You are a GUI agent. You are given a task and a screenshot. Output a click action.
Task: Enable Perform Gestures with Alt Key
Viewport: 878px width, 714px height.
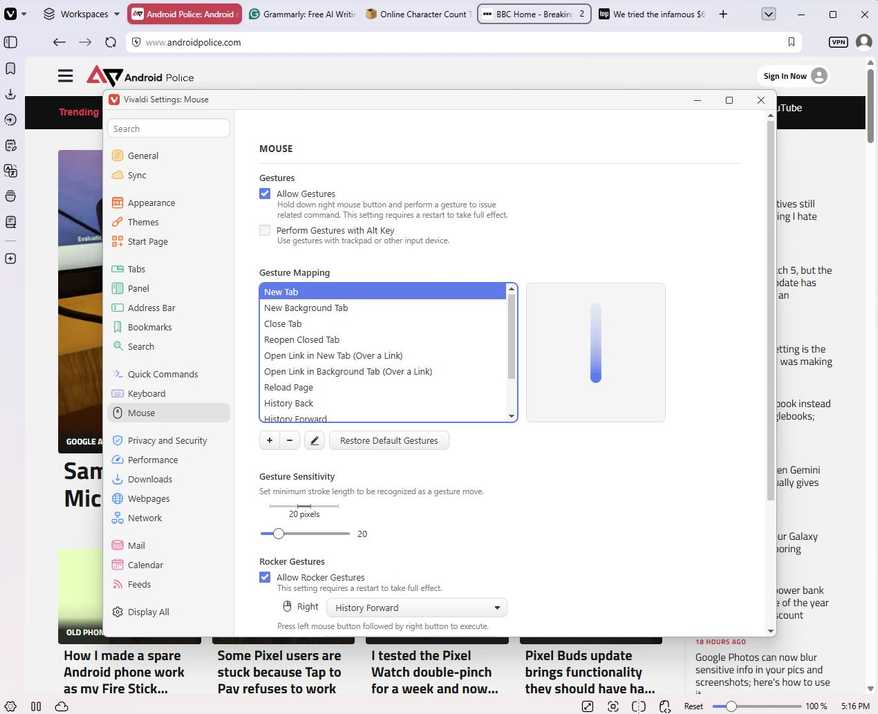click(x=265, y=230)
